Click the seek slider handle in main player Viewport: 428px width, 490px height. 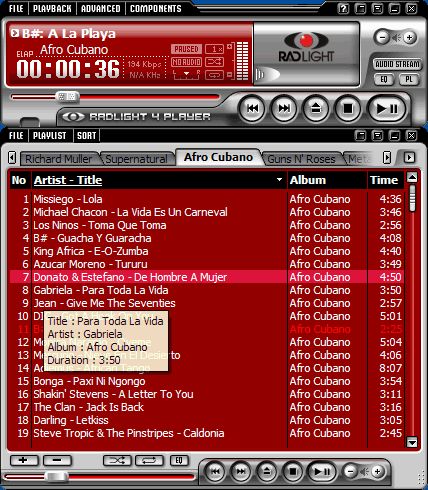[x=67, y=97]
